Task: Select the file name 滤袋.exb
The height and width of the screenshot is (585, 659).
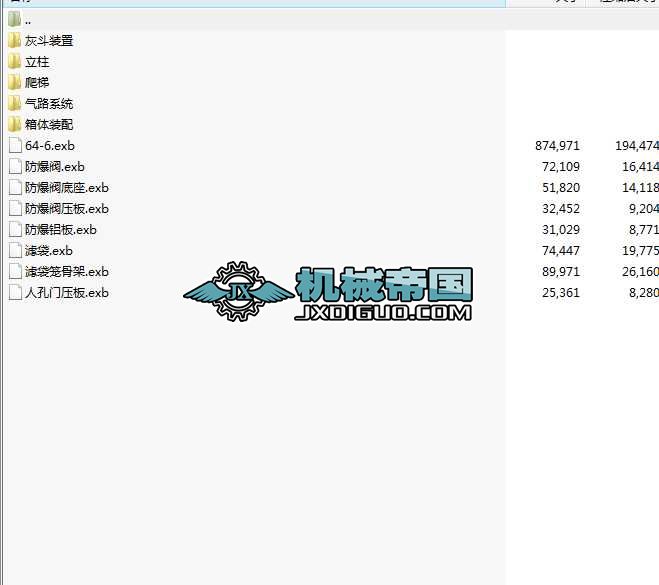Action: [x=49, y=251]
